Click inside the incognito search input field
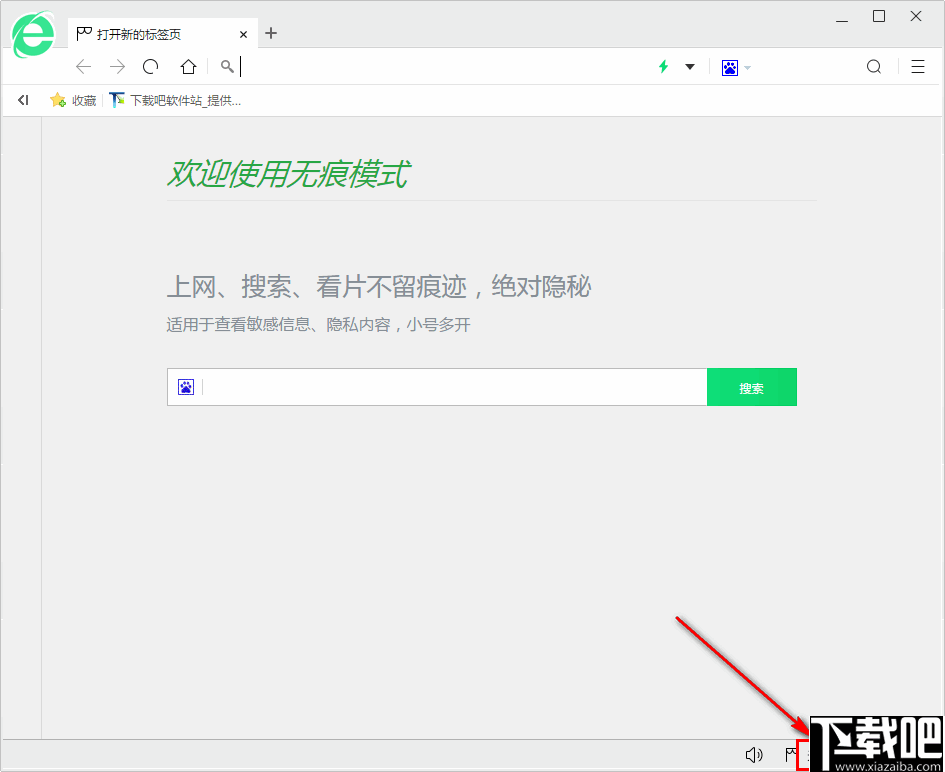Image resolution: width=945 pixels, height=772 pixels. click(440, 387)
